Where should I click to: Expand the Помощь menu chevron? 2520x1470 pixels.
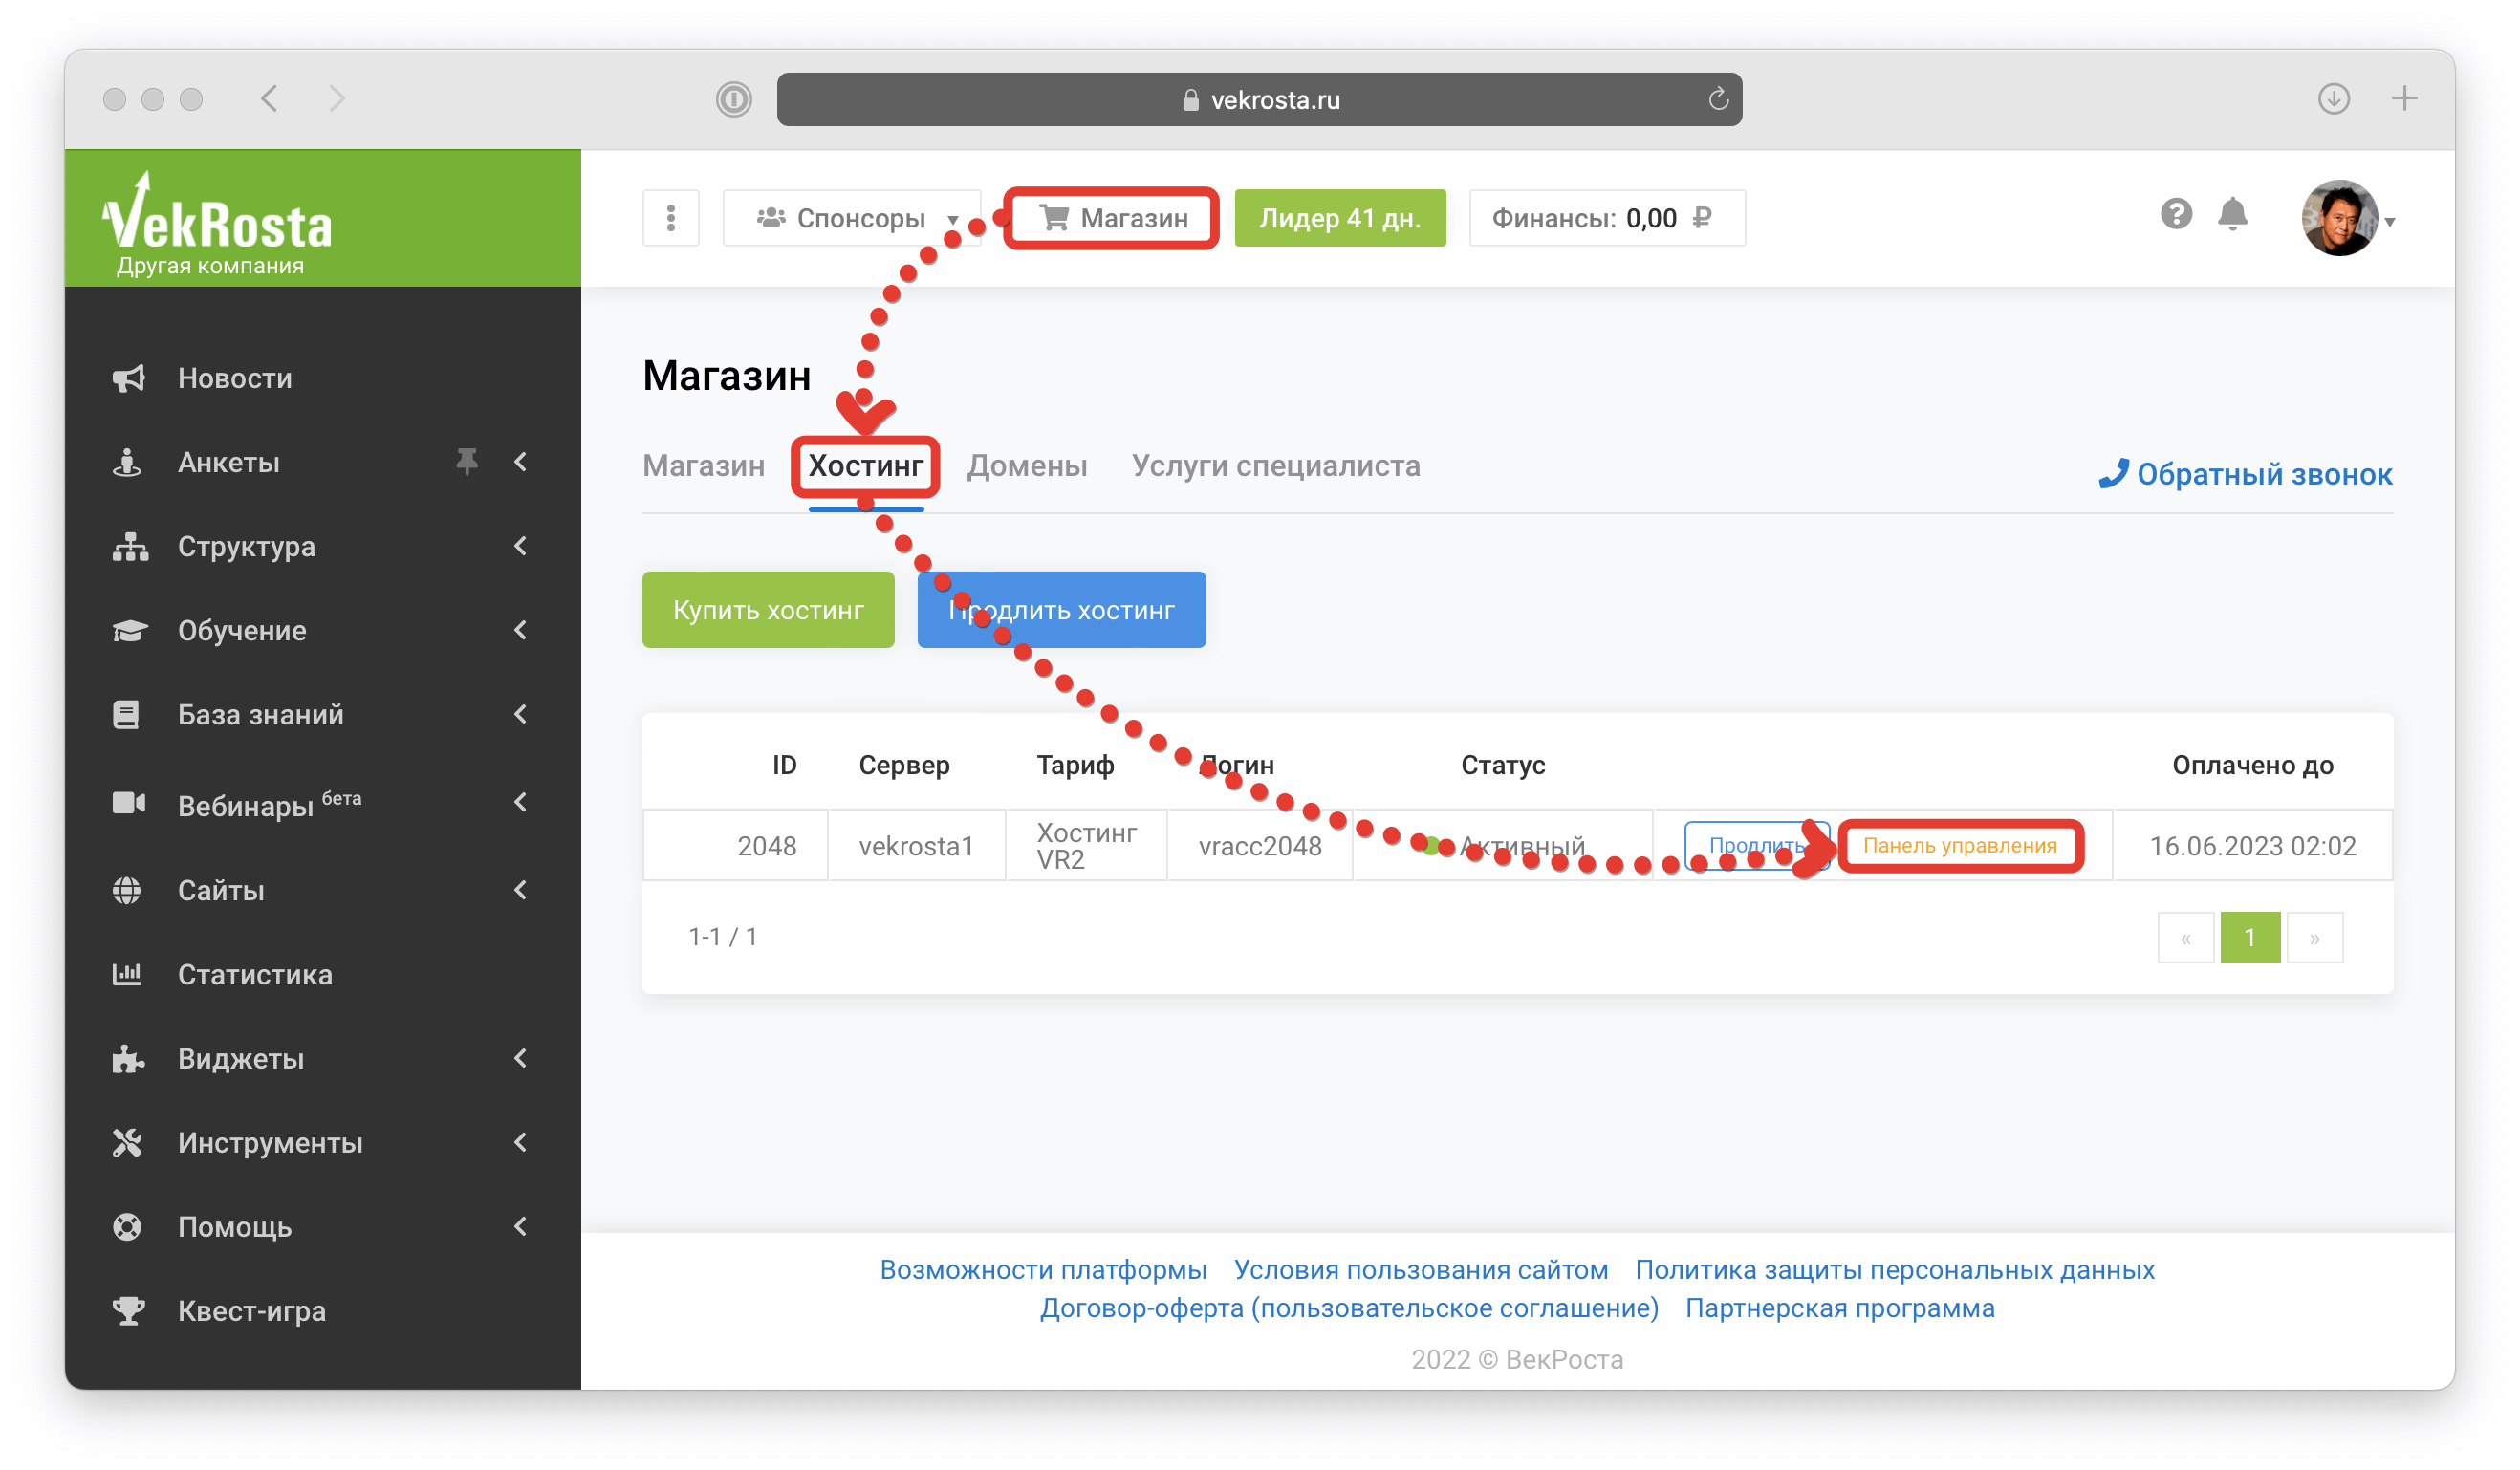pyautogui.click(x=521, y=1226)
